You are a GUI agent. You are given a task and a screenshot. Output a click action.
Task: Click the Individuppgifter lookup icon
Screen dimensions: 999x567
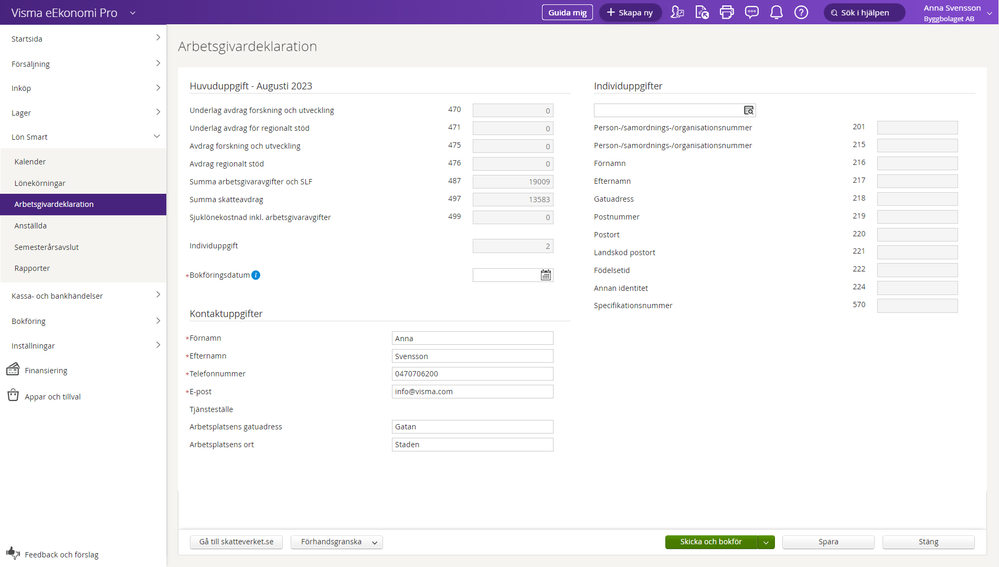point(748,110)
